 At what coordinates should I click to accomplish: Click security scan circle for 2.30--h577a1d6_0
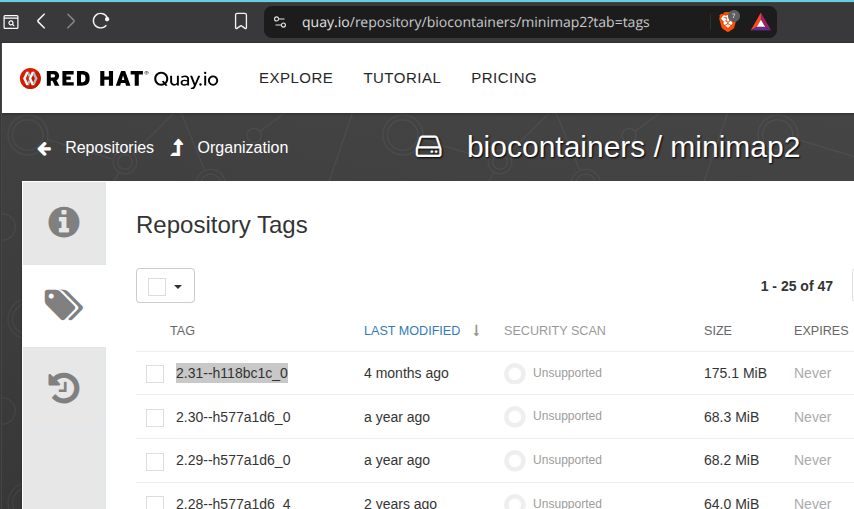pos(515,417)
